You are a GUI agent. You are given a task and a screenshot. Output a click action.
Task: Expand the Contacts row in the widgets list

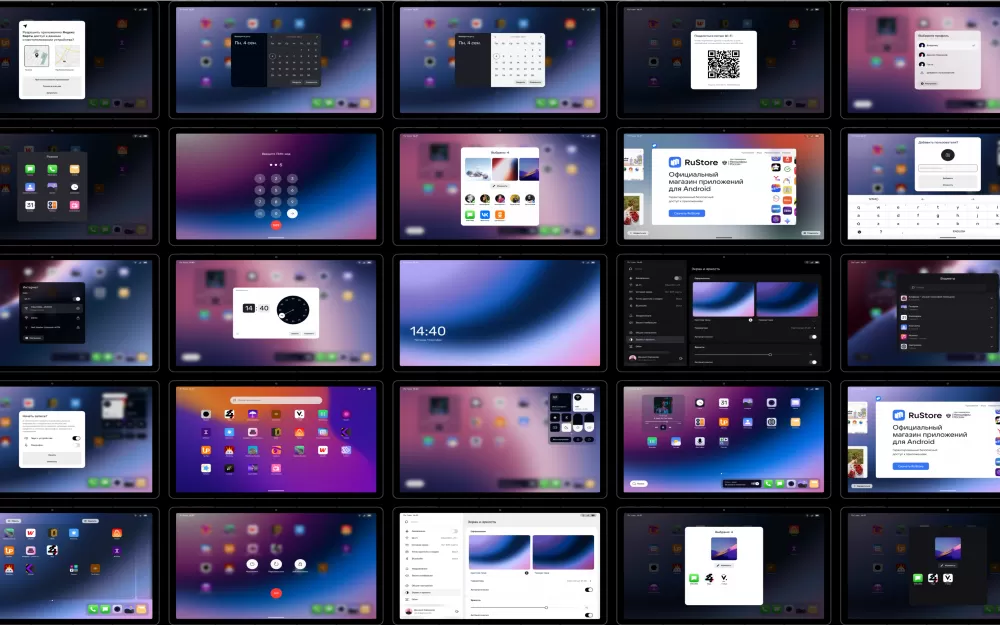click(946, 327)
